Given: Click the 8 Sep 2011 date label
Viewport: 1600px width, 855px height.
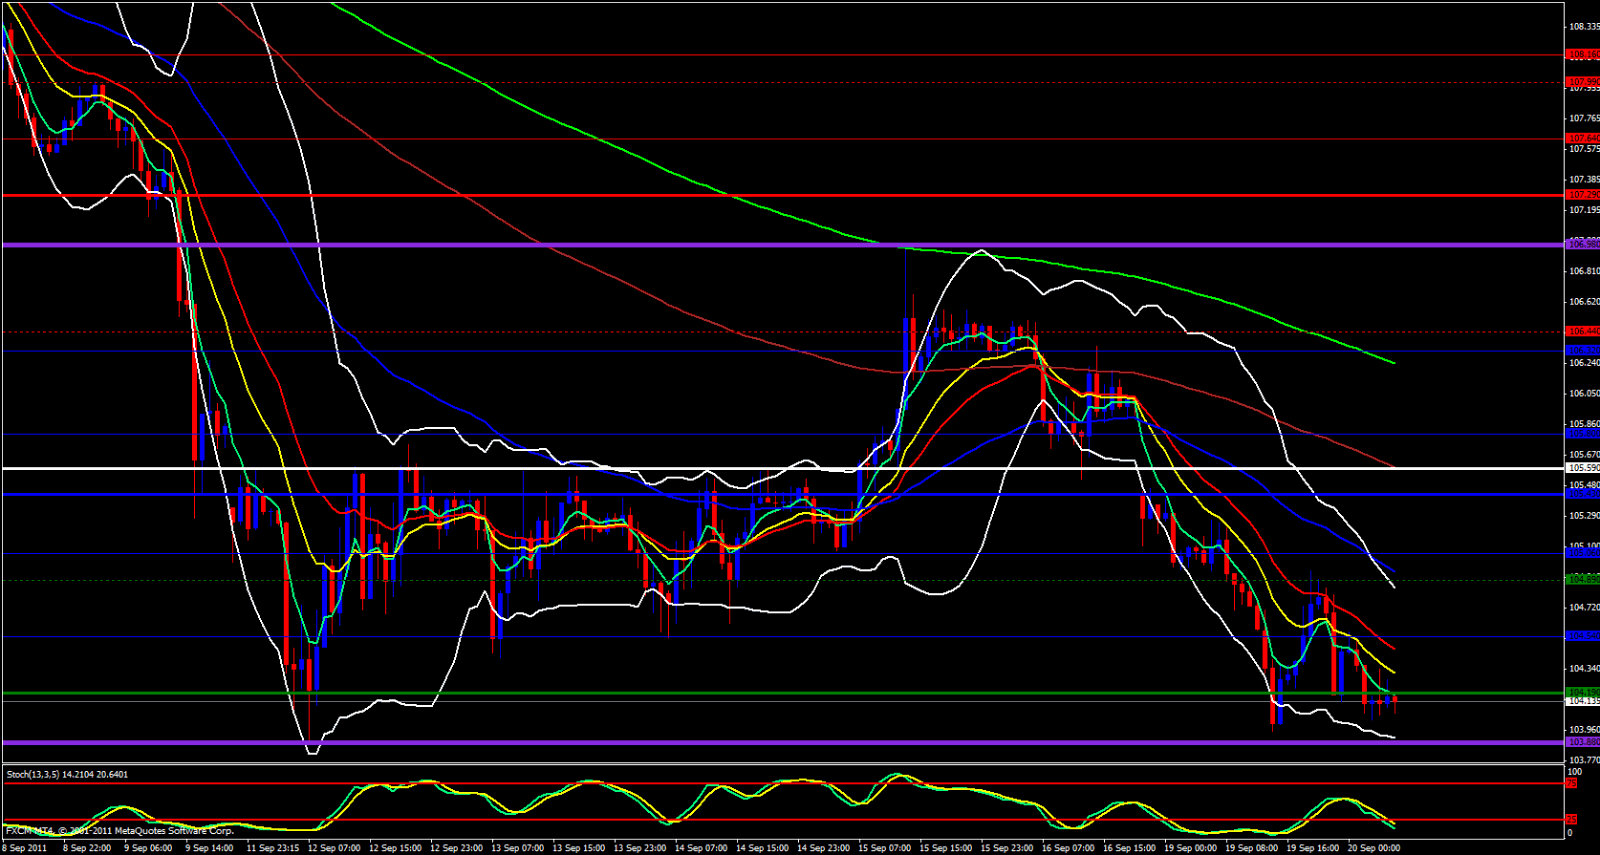Looking at the screenshot, I should tap(27, 848).
